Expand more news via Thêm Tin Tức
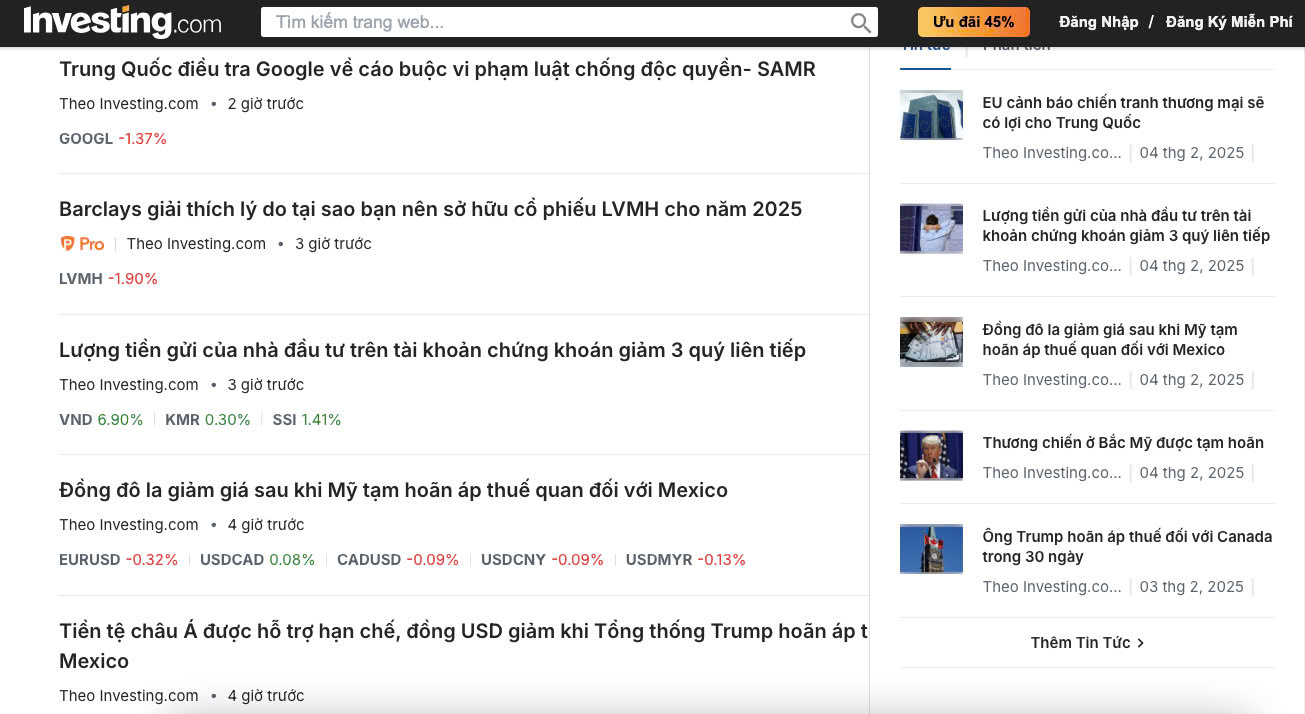 point(1087,643)
